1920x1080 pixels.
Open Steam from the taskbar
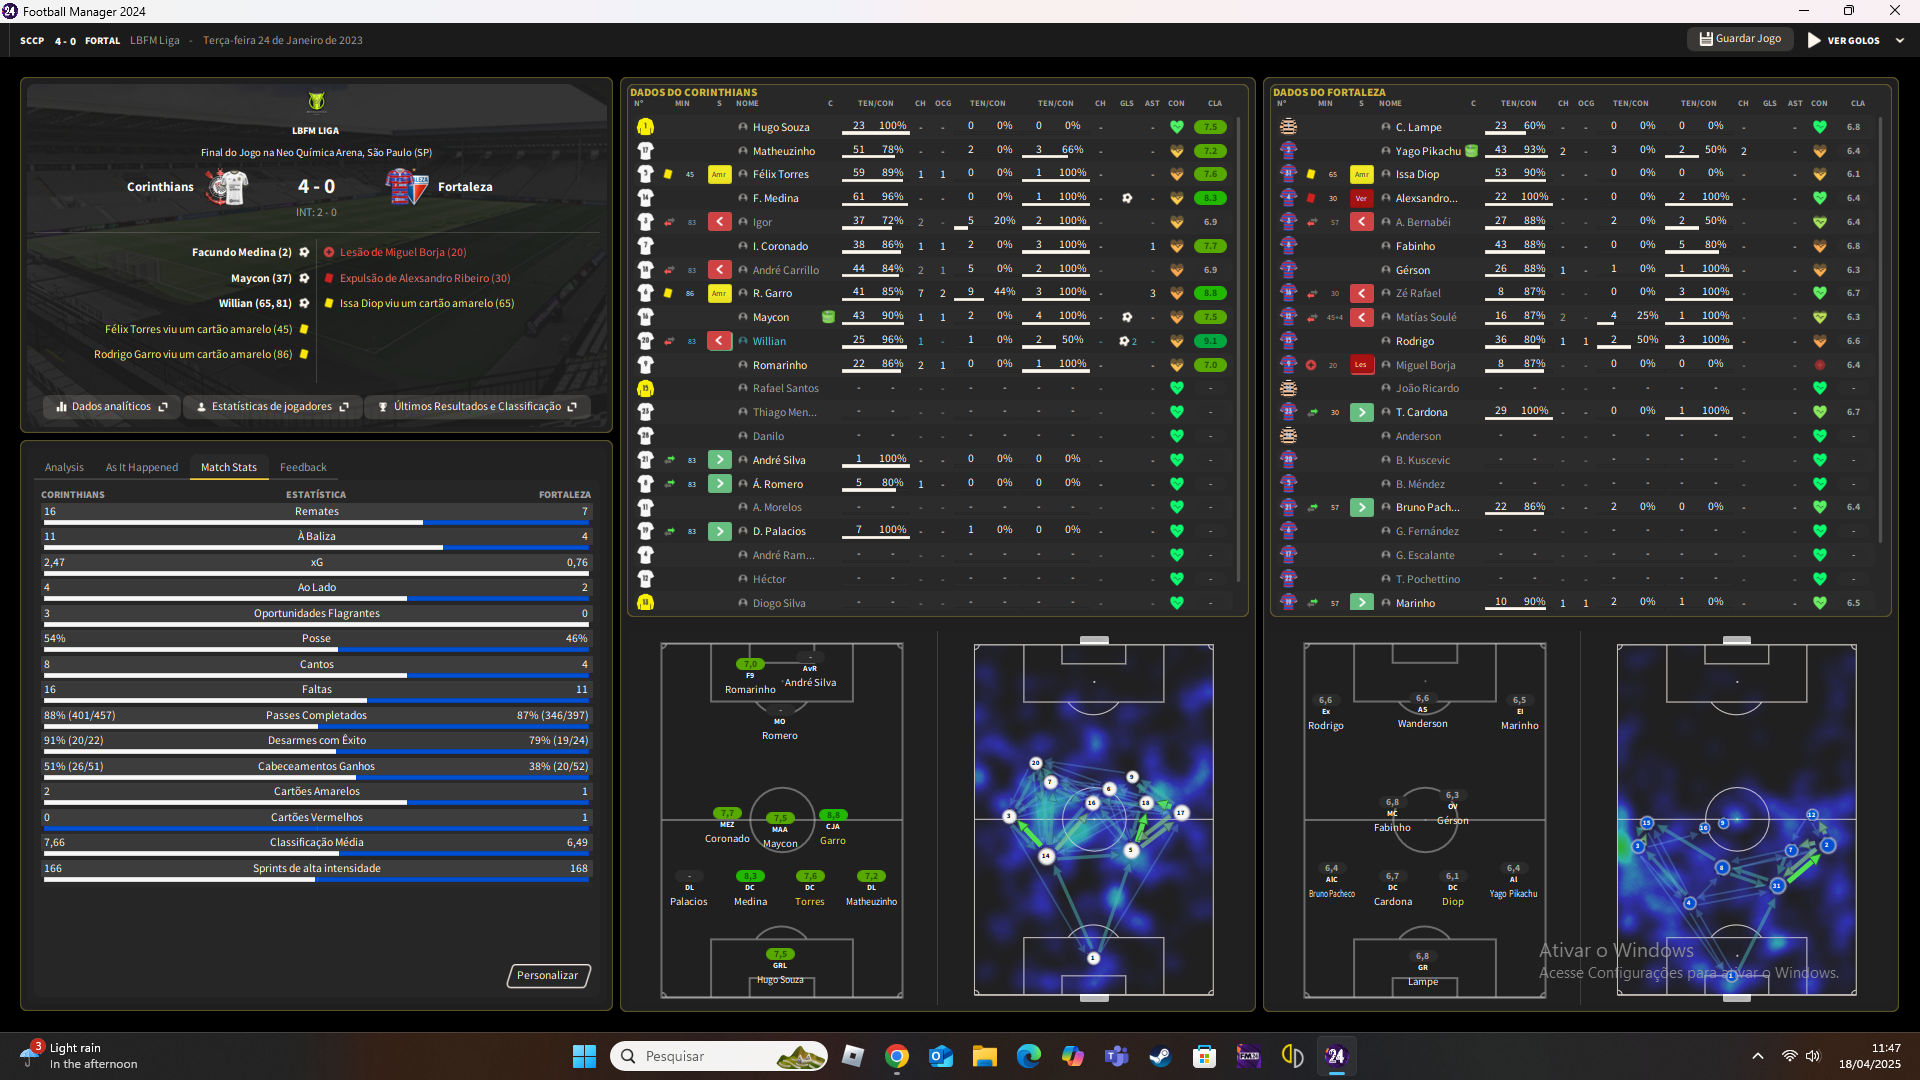click(x=1160, y=1056)
